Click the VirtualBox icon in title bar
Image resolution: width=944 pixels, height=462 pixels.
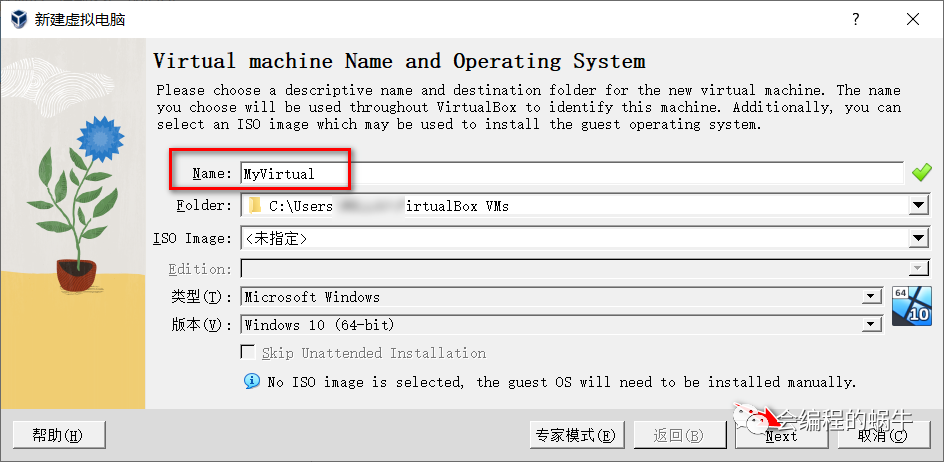pyautogui.click(x=19, y=19)
